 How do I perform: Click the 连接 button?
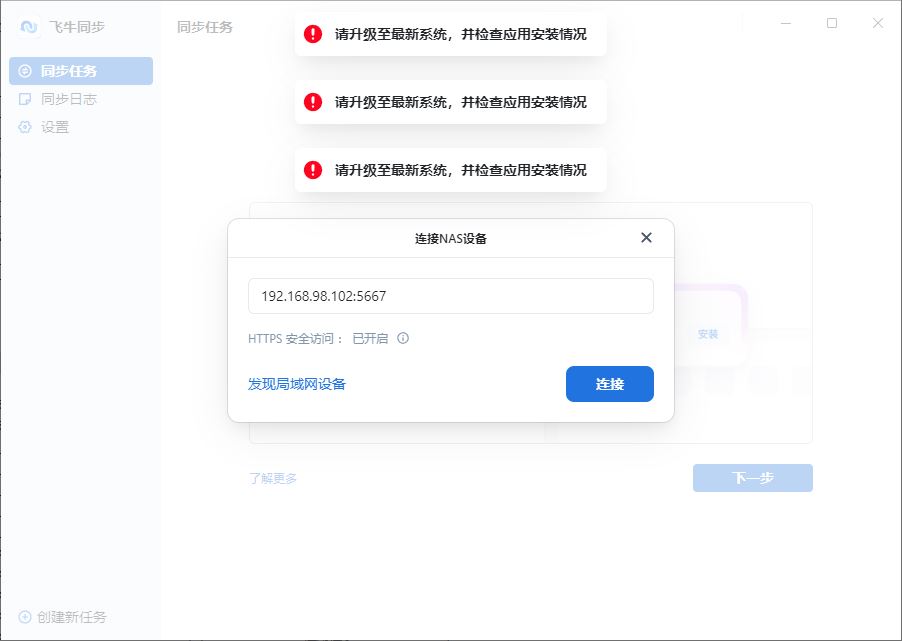[x=610, y=384]
